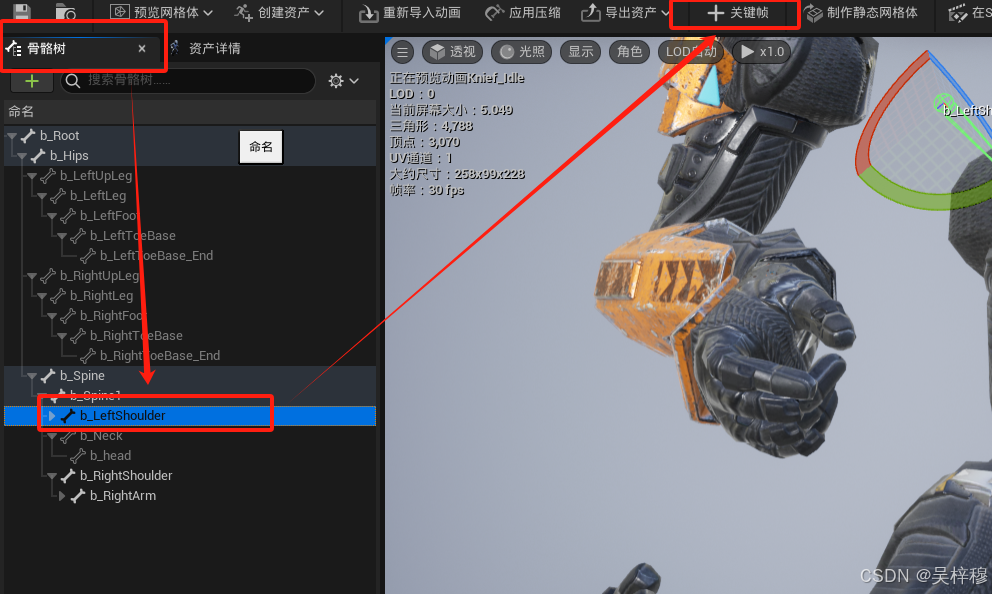Close the Skeleton Tree (骨骼树) tab
The image size is (992, 594).
coord(142,48)
